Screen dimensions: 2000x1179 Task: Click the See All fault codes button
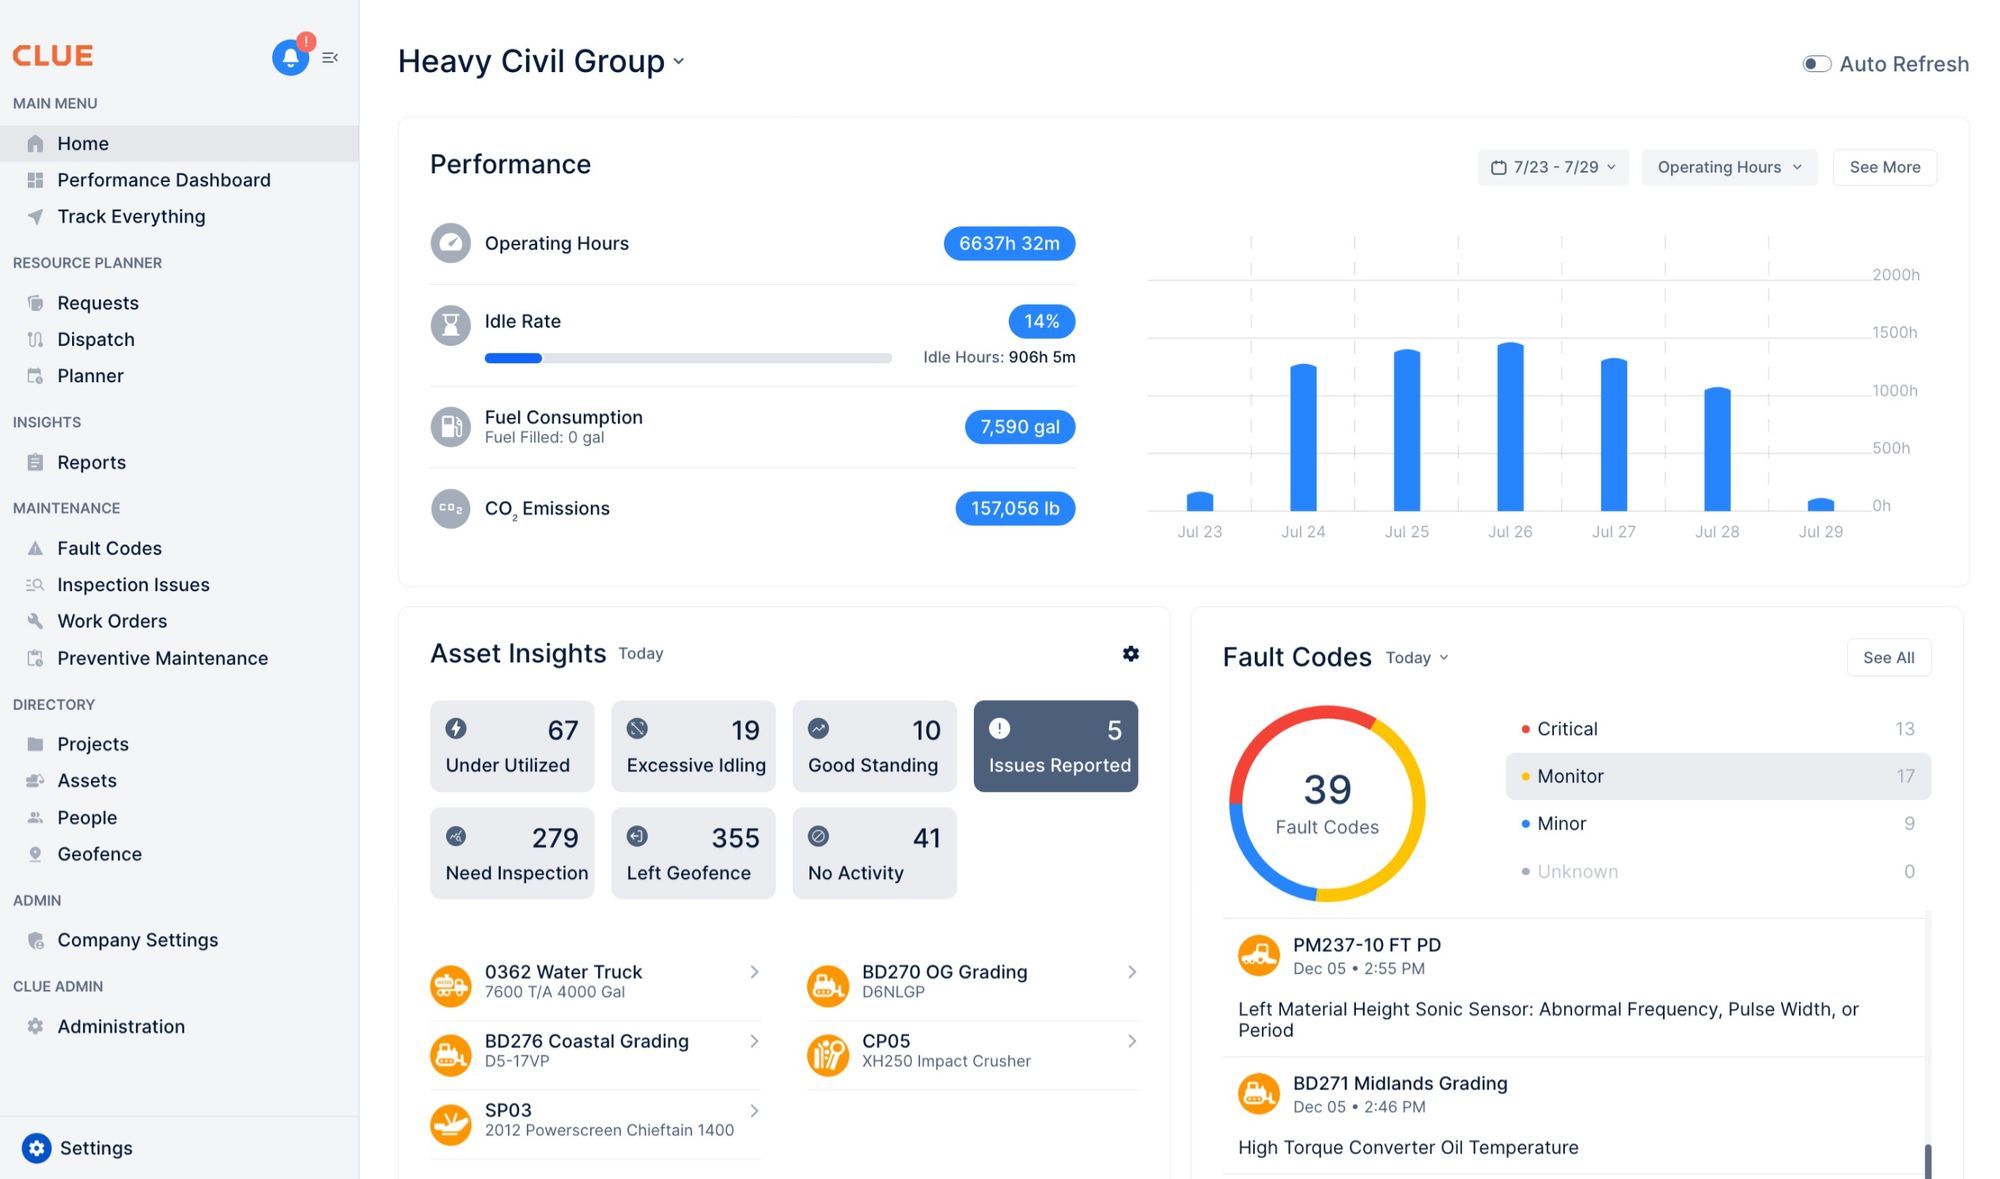[x=1888, y=657]
